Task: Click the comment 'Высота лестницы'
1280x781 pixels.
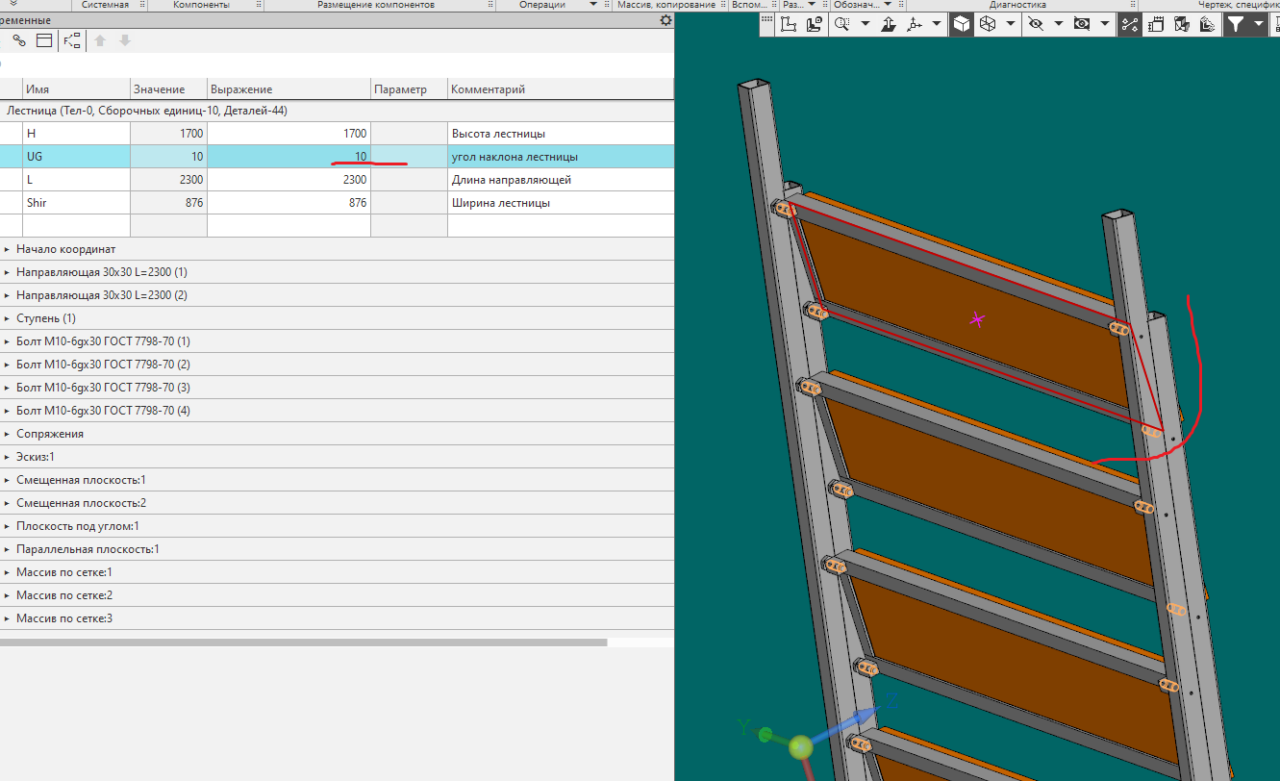Action: pos(498,134)
